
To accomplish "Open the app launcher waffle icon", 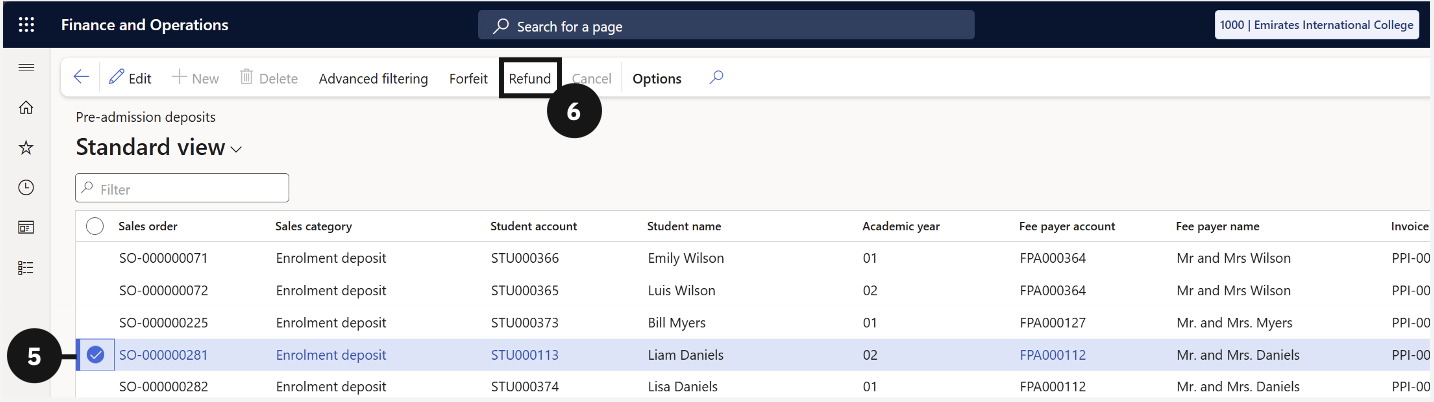I will (x=27, y=25).
